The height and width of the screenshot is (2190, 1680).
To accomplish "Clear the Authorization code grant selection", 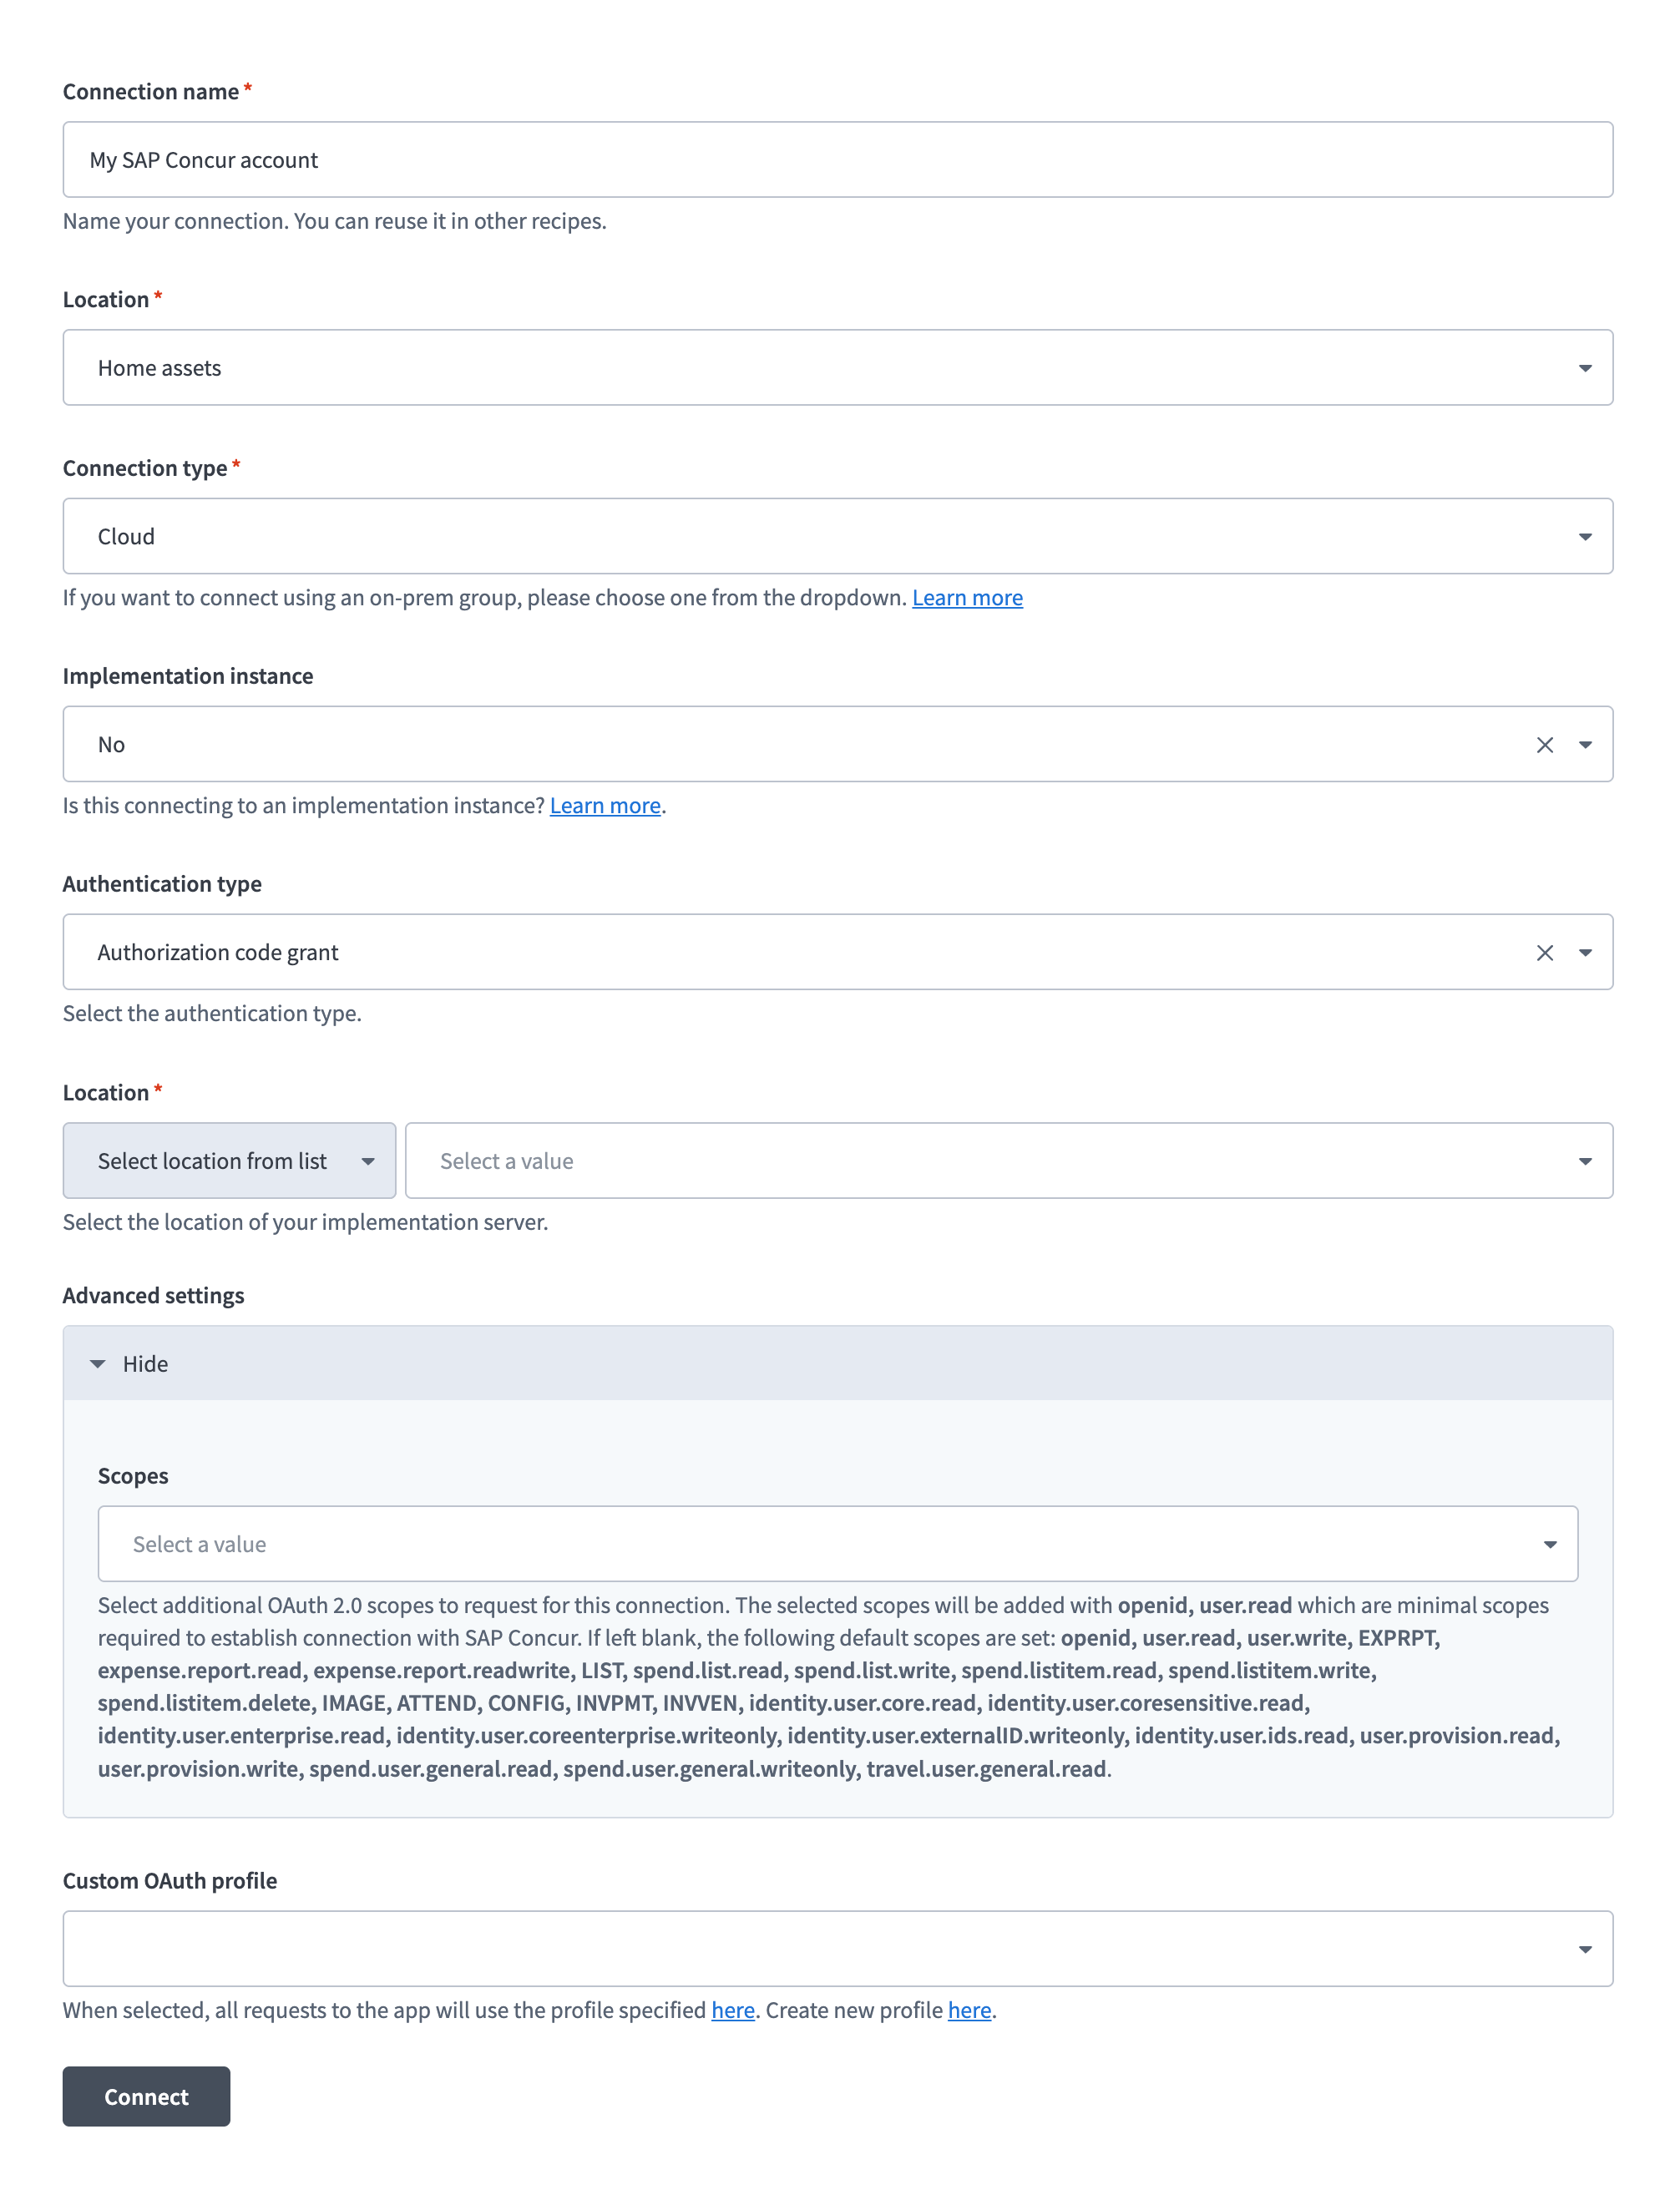I will 1546,952.
